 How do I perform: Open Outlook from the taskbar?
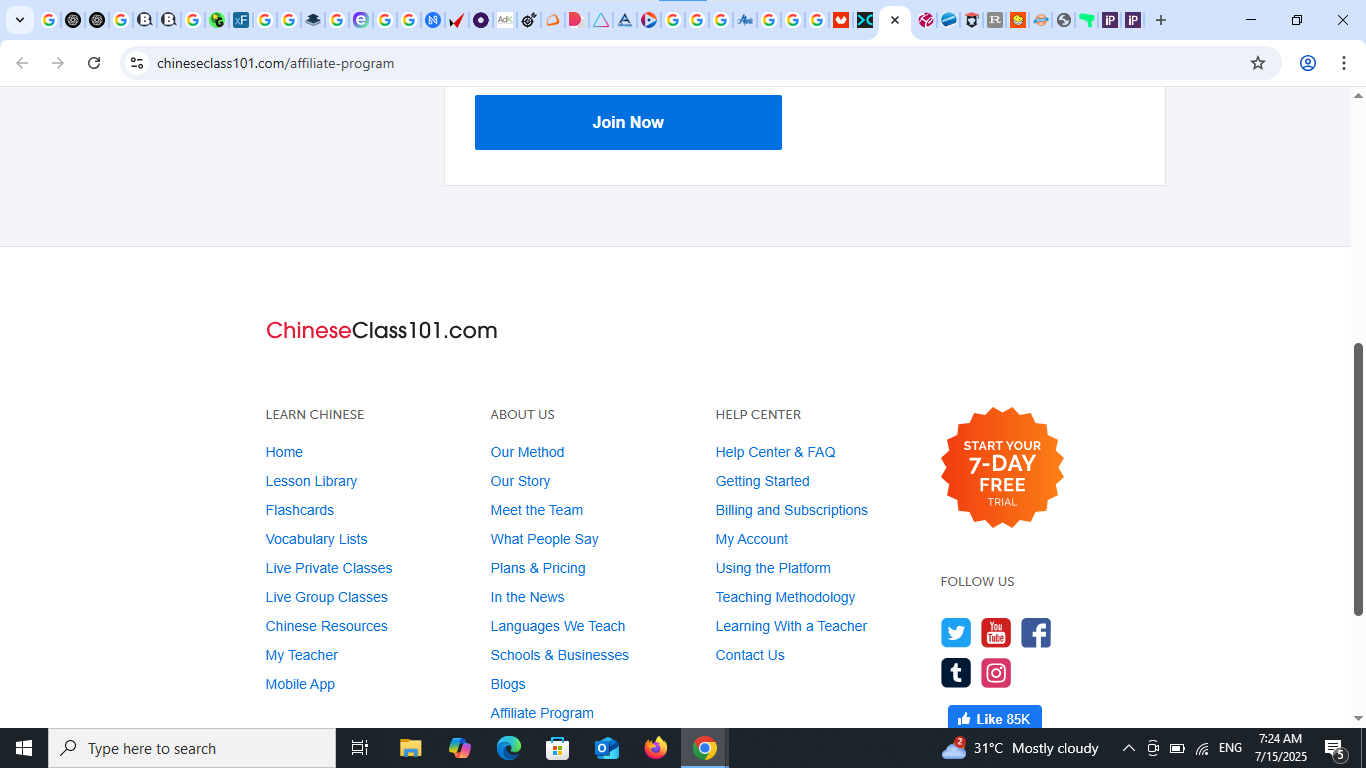pos(607,748)
